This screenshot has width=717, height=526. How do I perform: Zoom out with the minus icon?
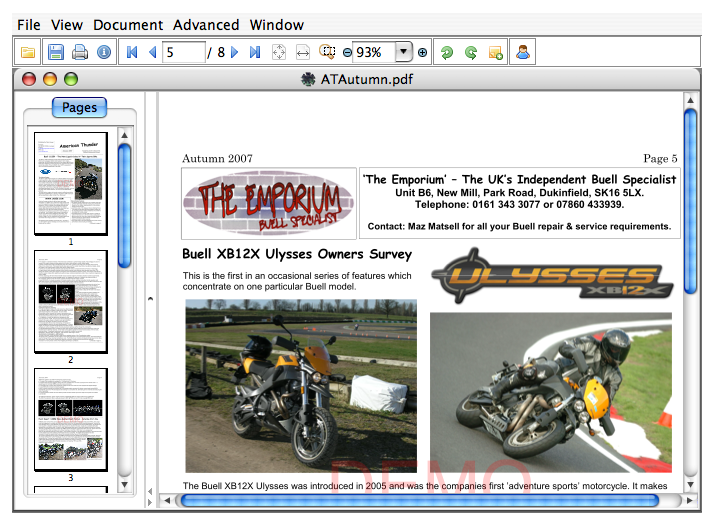pos(347,53)
